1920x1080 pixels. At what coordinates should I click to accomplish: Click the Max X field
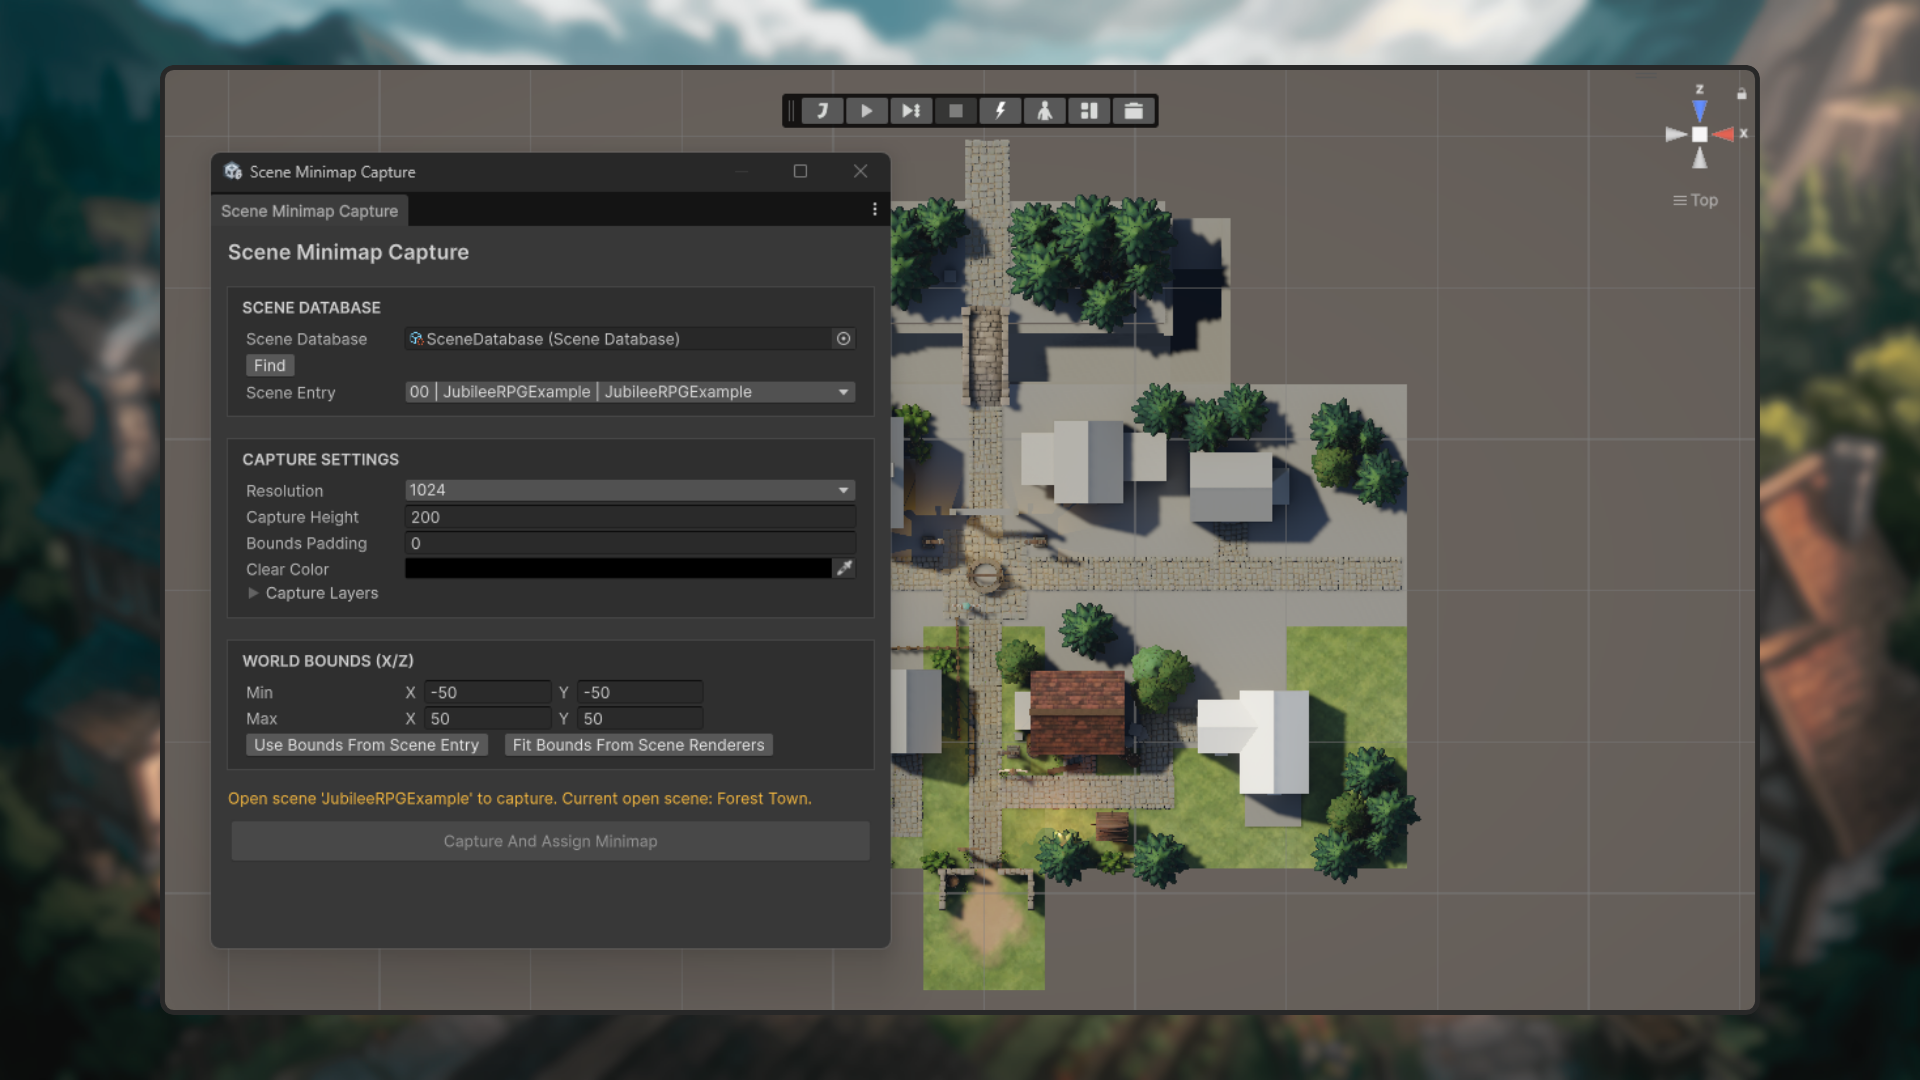488,719
